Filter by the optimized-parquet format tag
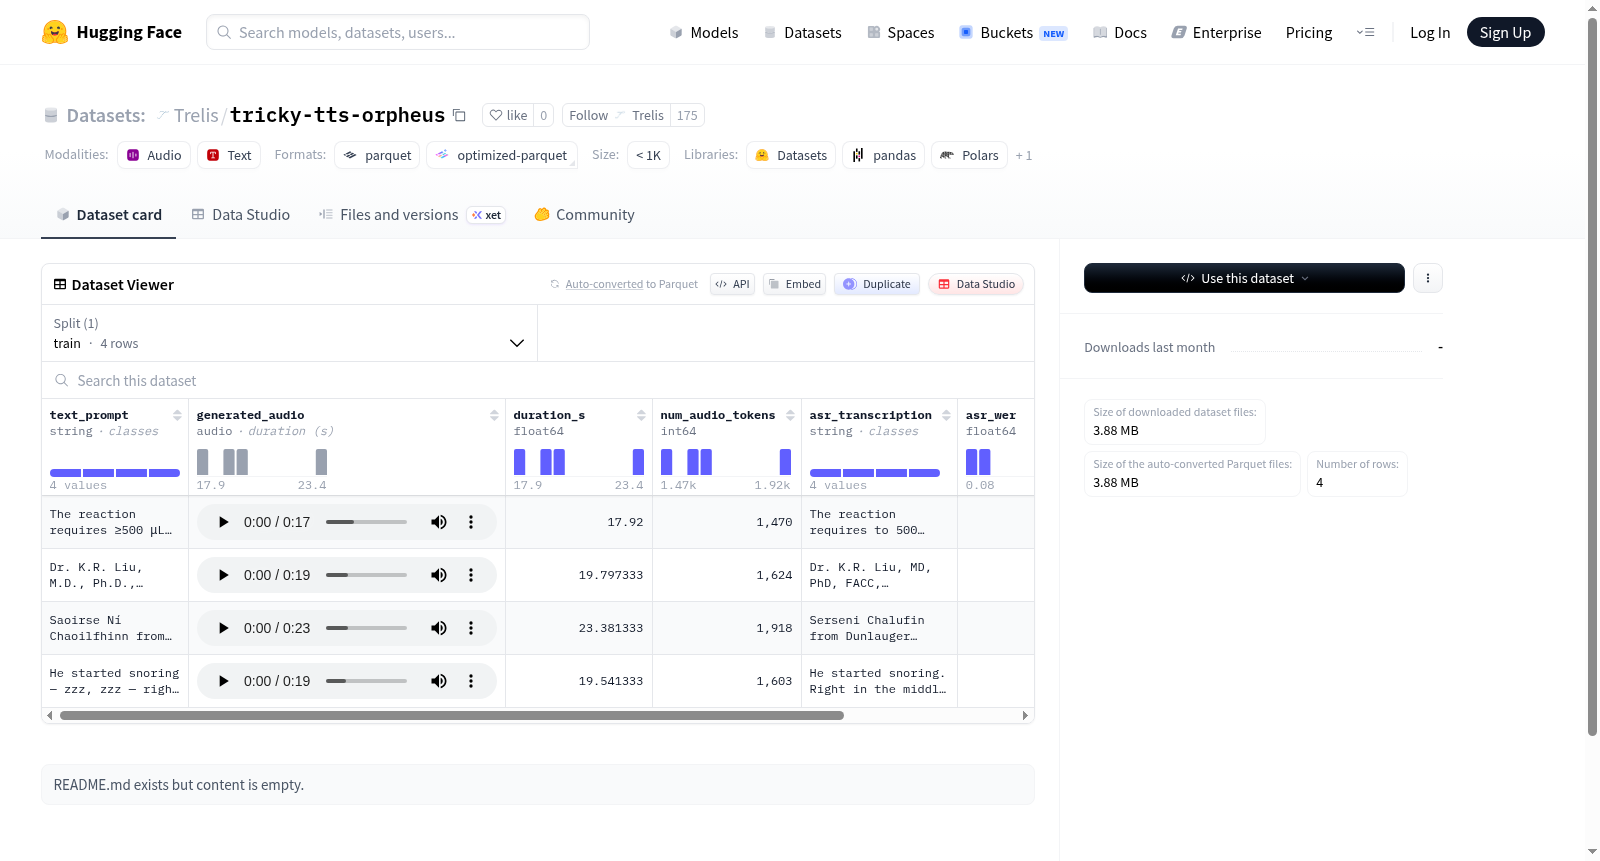The width and height of the screenshot is (1600, 861). 502,155
